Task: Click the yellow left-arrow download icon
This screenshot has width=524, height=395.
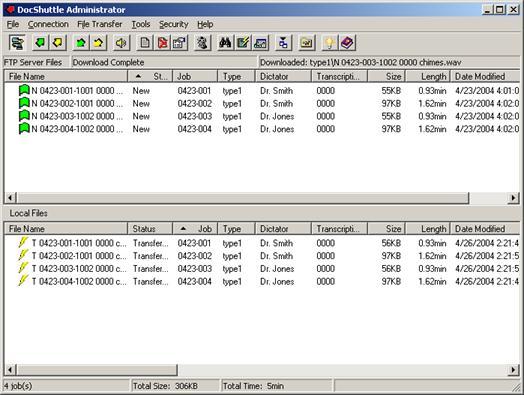Action: click(x=58, y=43)
